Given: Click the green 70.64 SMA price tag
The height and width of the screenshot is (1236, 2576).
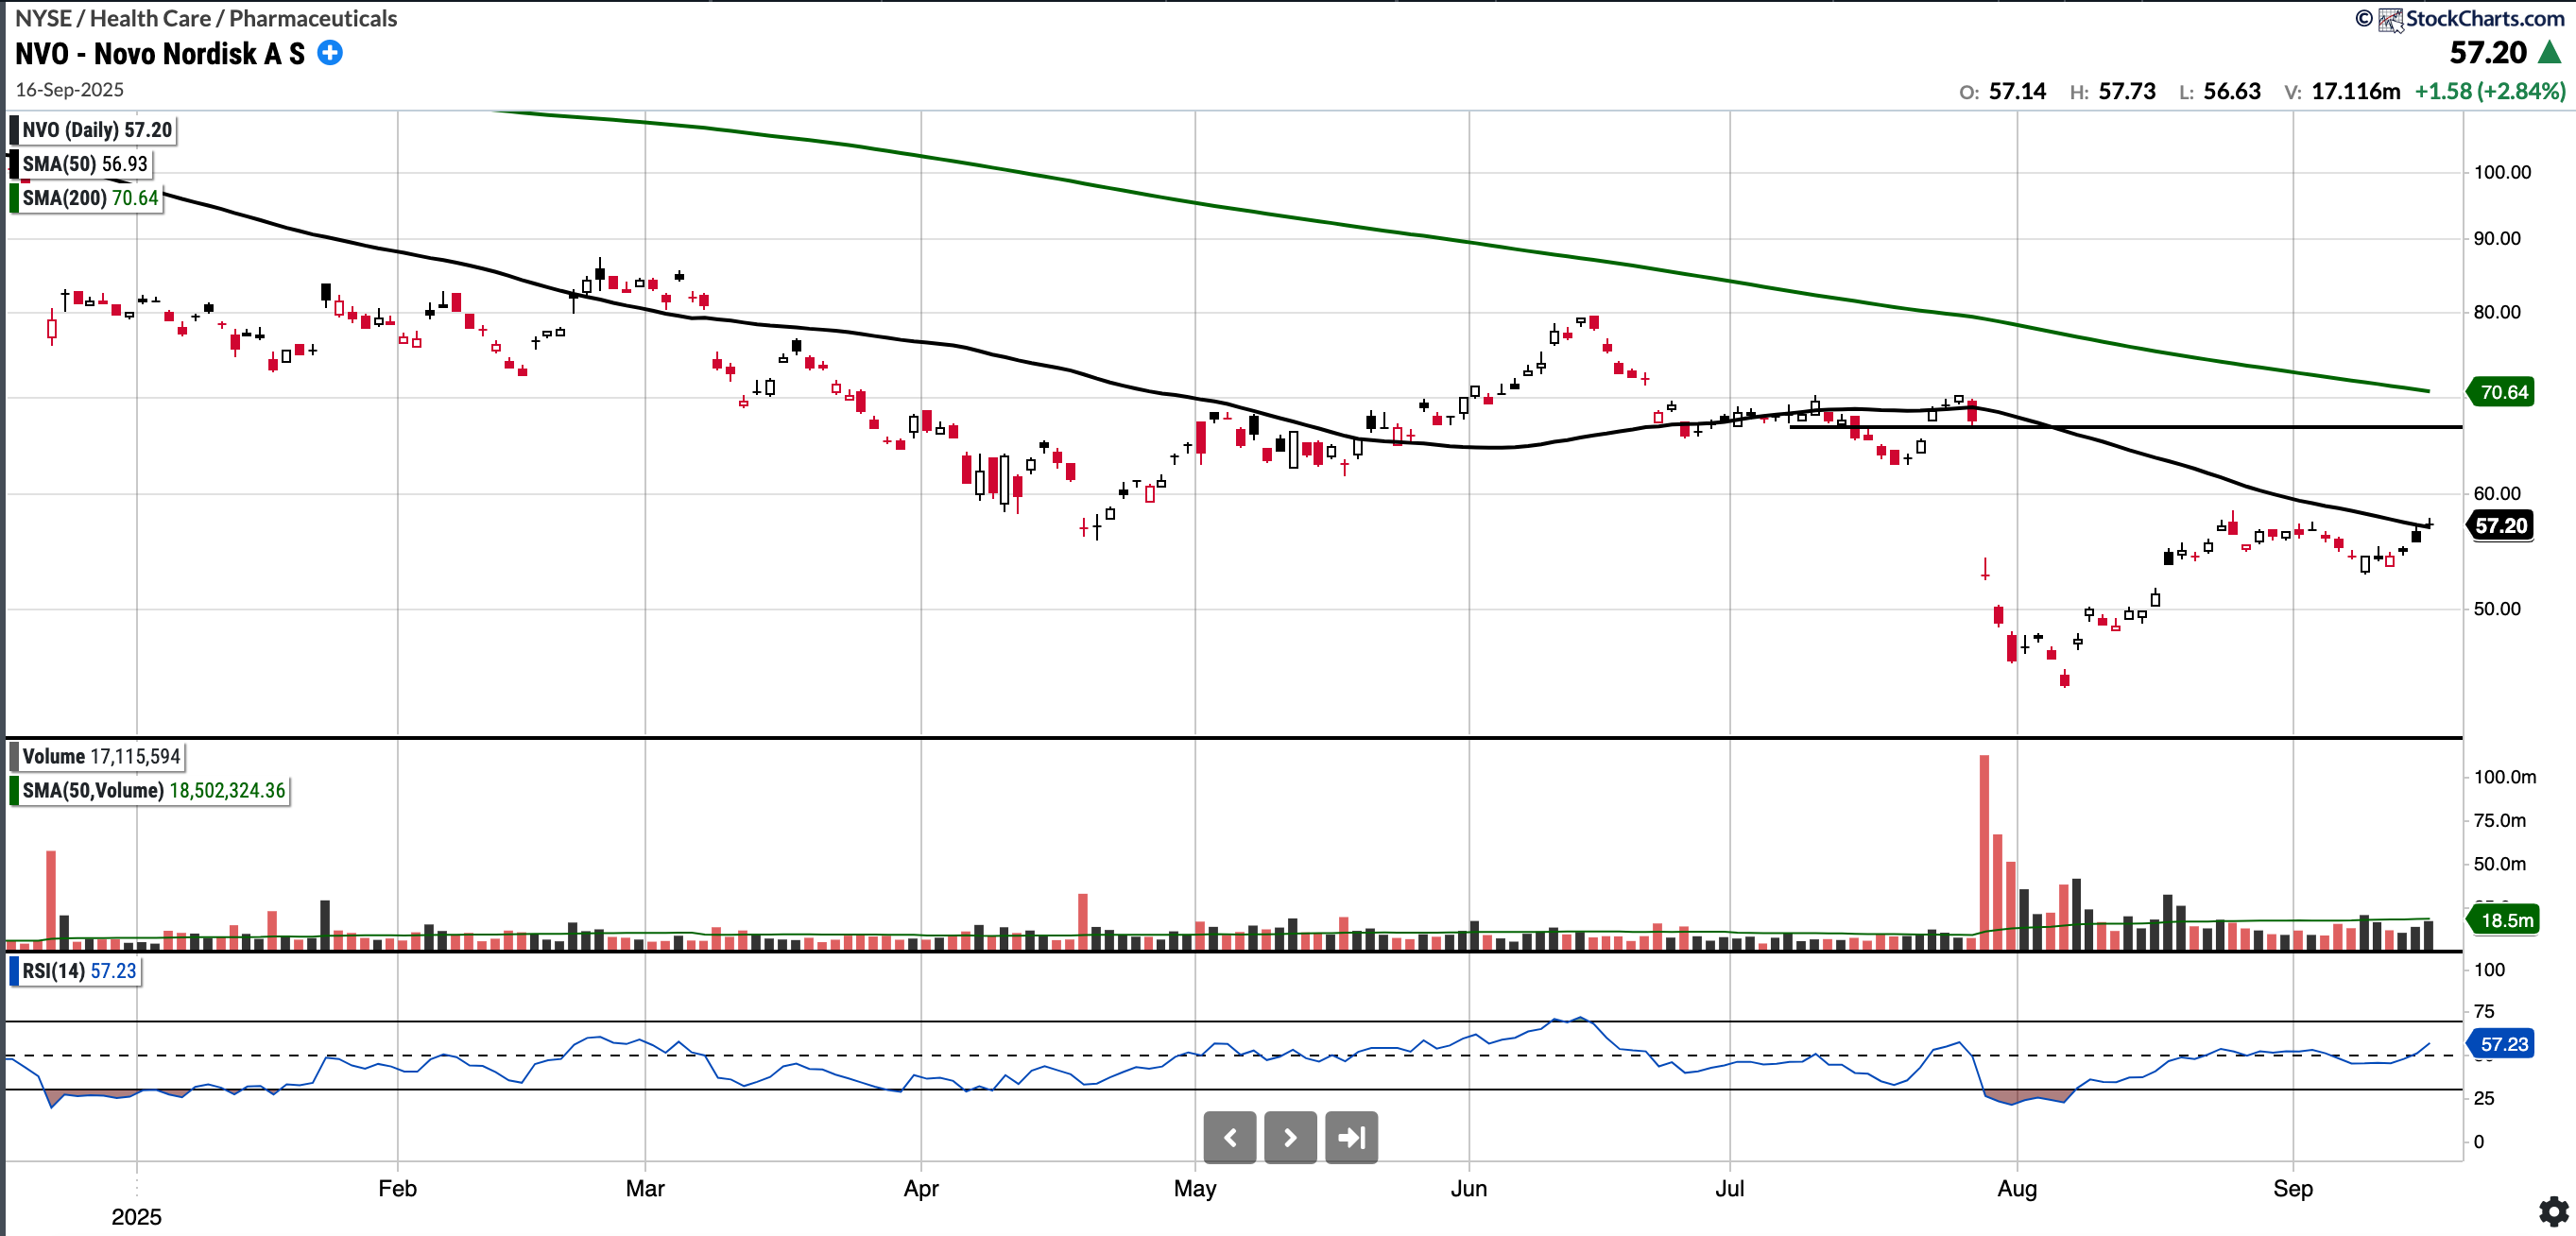Looking at the screenshot, I should point(2503,392).
